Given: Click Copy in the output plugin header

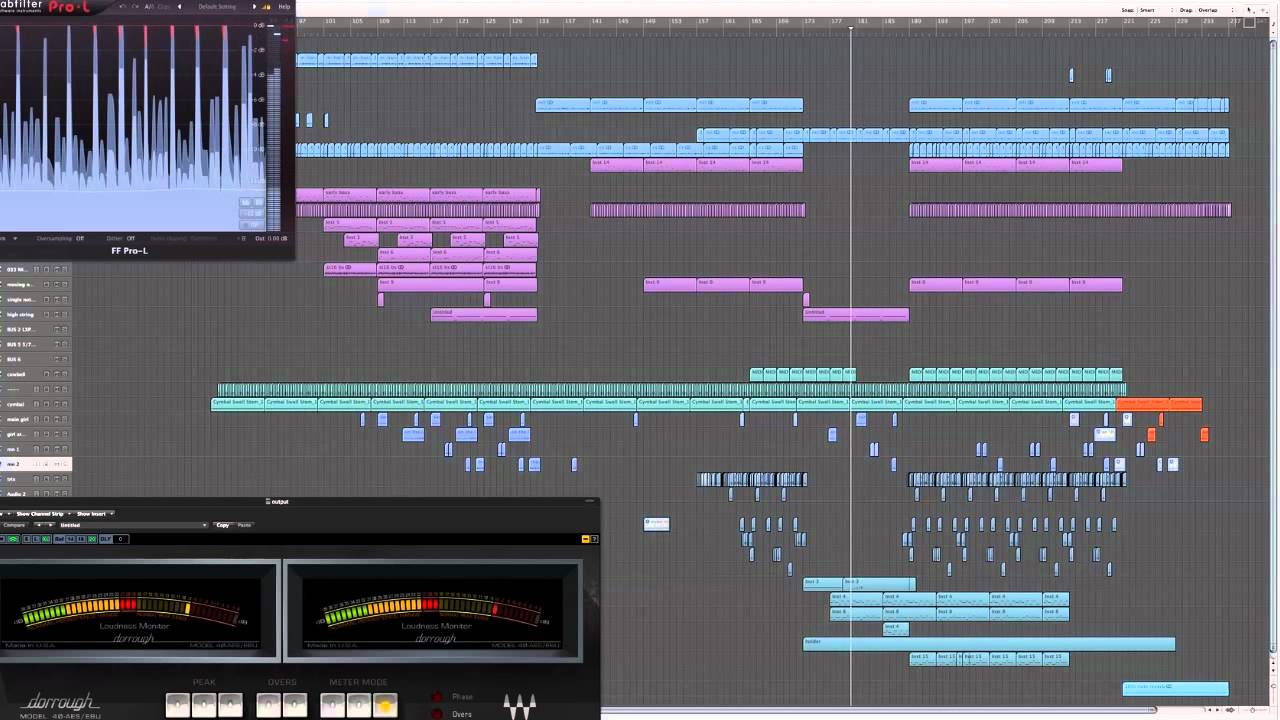Looking at the screenshot, I should pyautogui.click(x=222, y=525).
